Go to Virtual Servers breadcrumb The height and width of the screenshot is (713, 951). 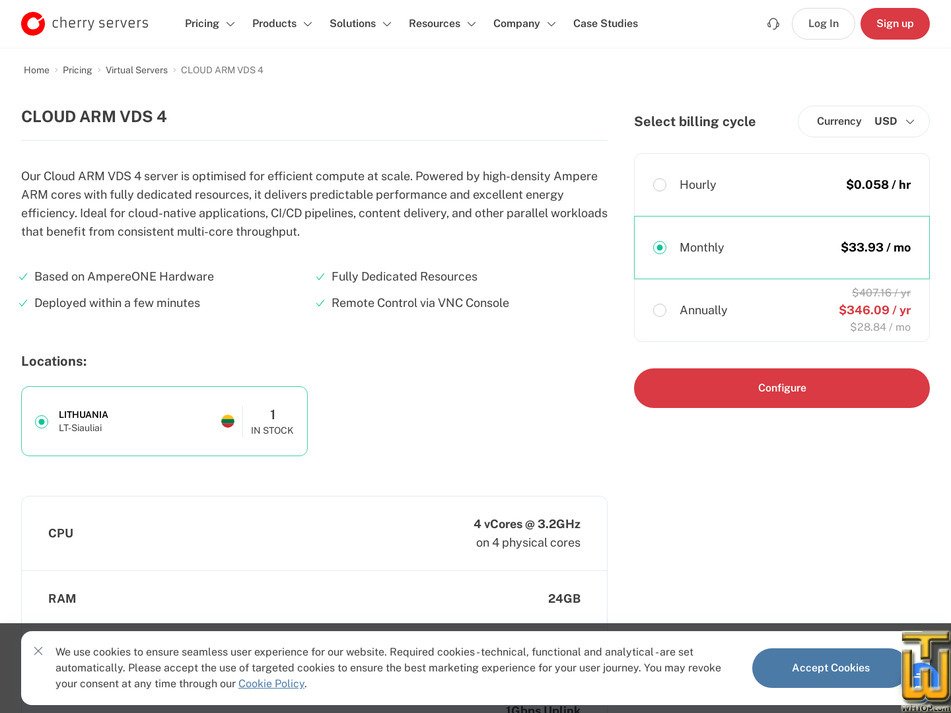pyautogui.click(x=136, y=70)
